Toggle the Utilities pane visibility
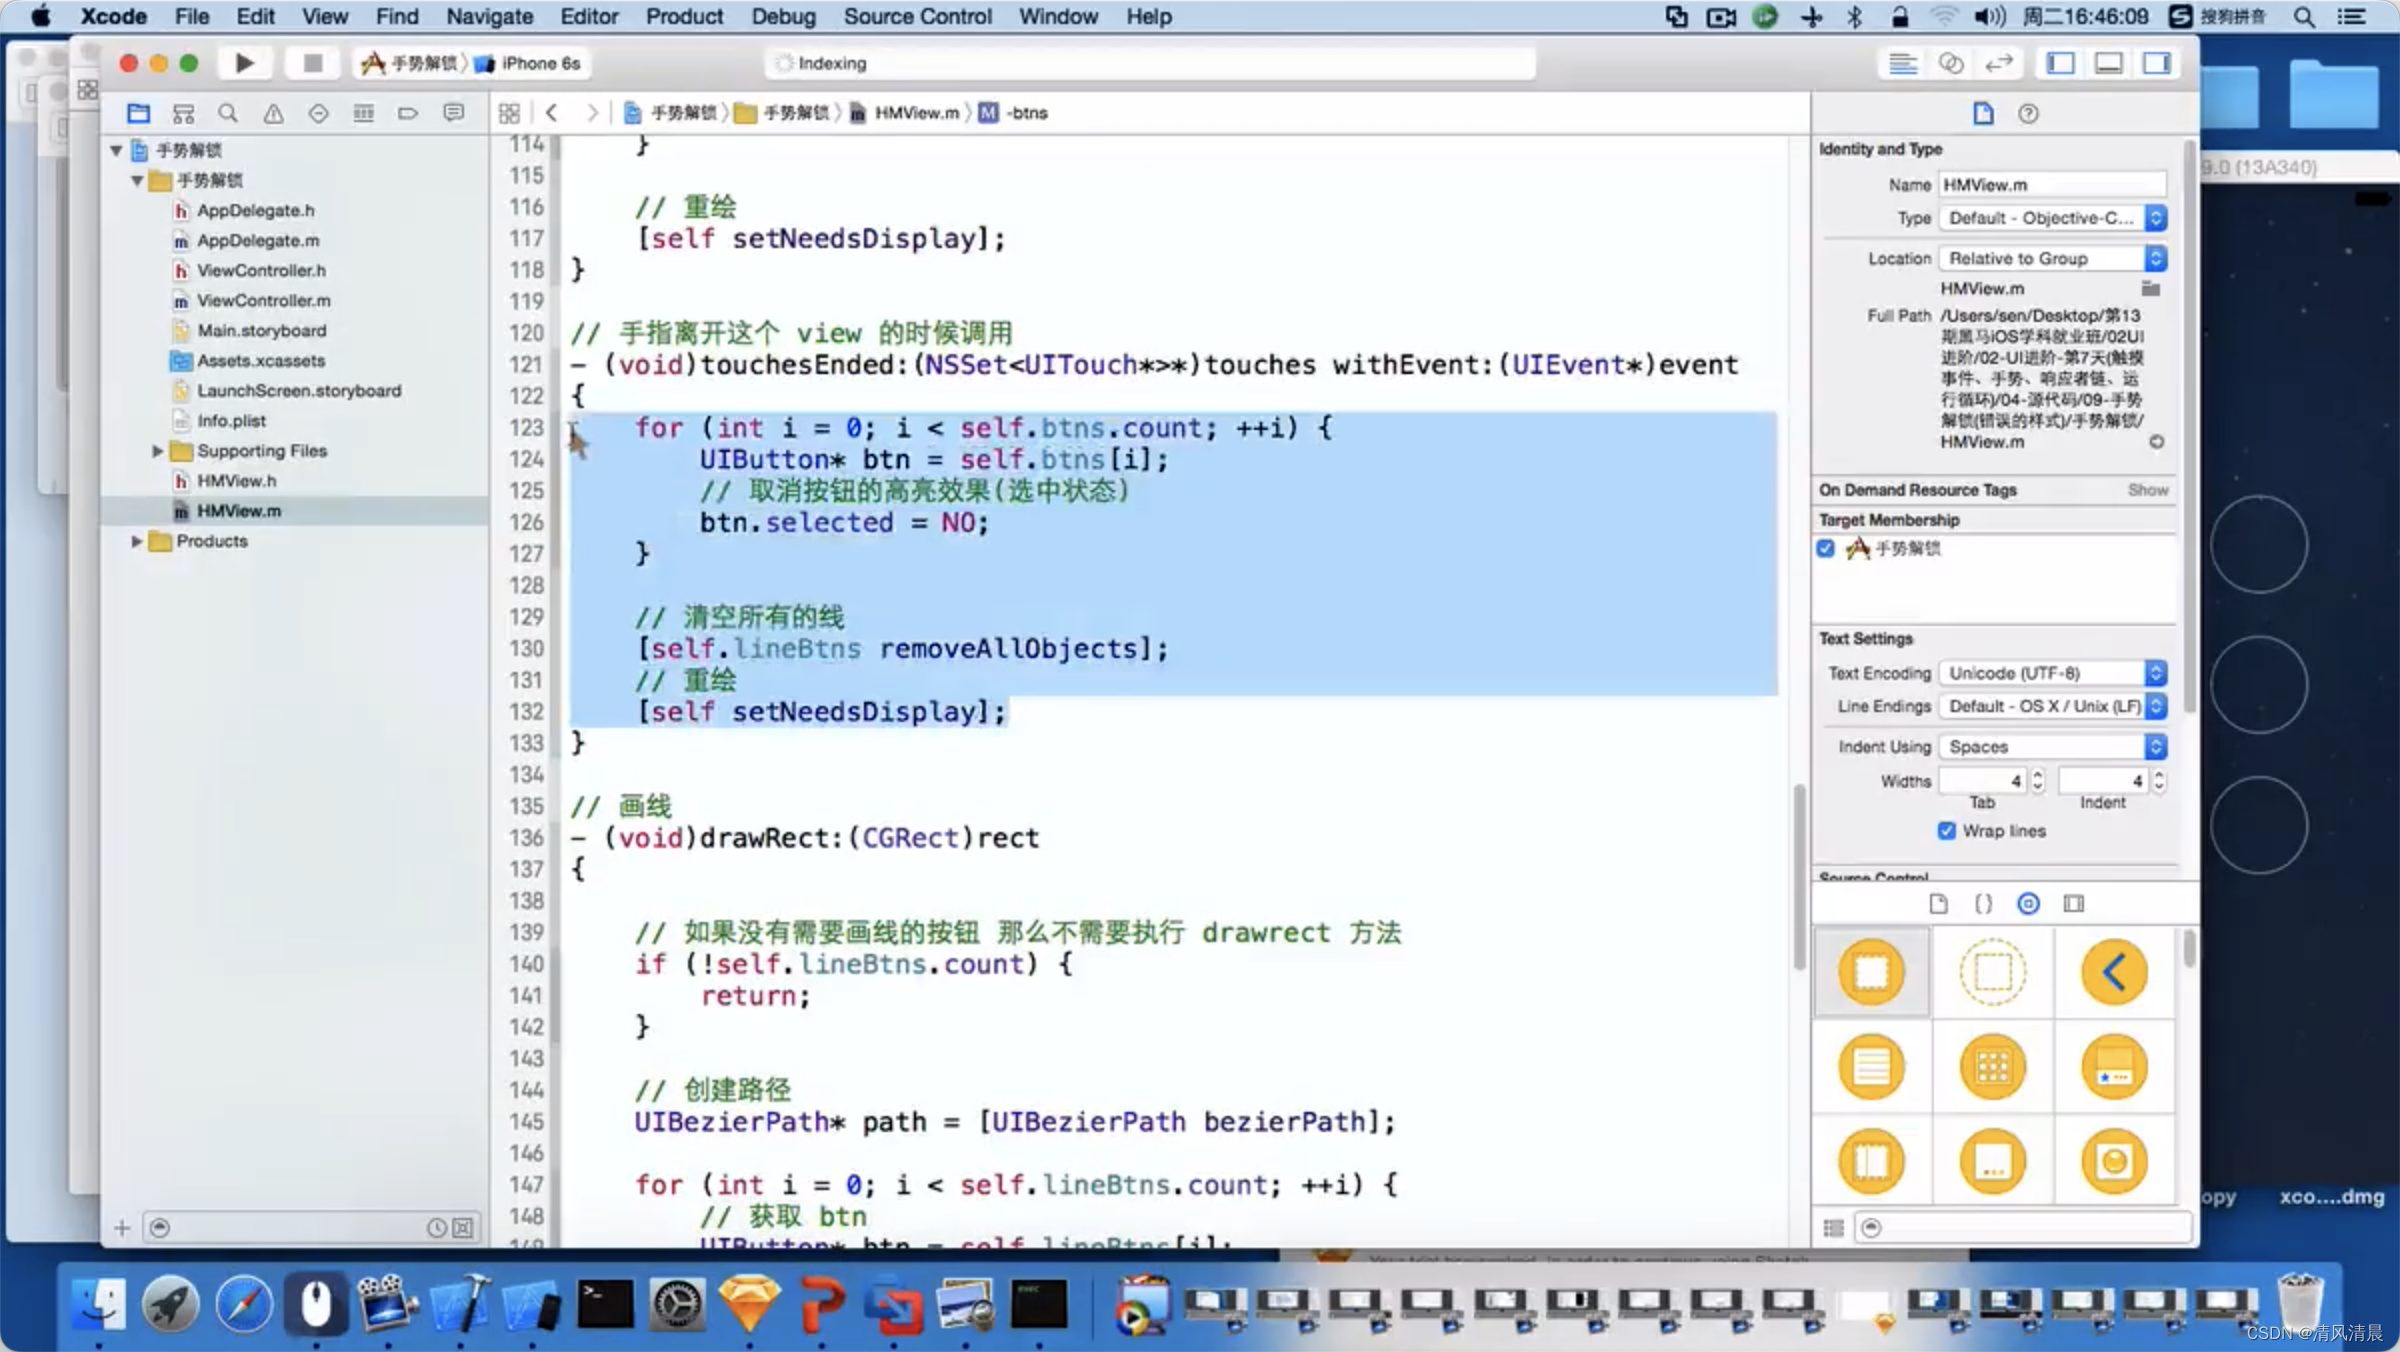The height and width of the screenshot is (1352, 2400). point(2157,63)
